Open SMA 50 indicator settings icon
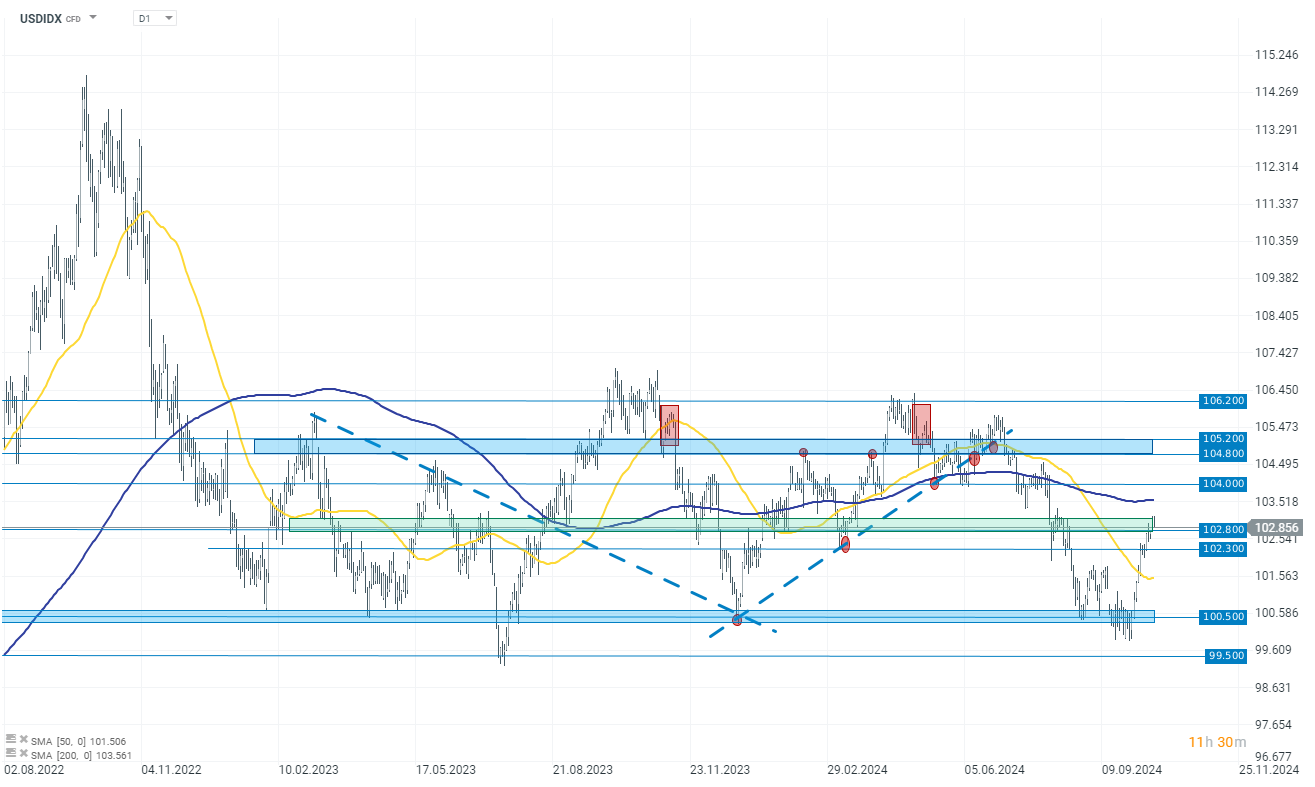 (10, 741)
